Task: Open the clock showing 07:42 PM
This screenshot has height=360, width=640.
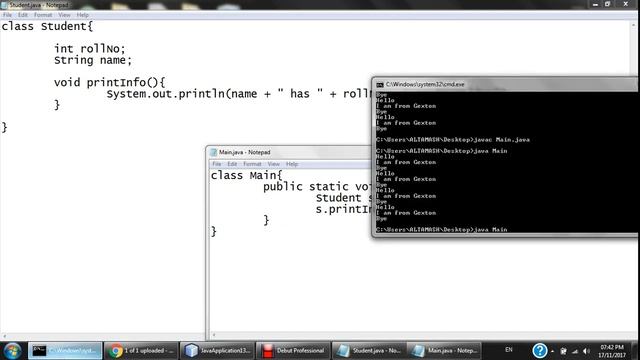Action: point(612,351)
